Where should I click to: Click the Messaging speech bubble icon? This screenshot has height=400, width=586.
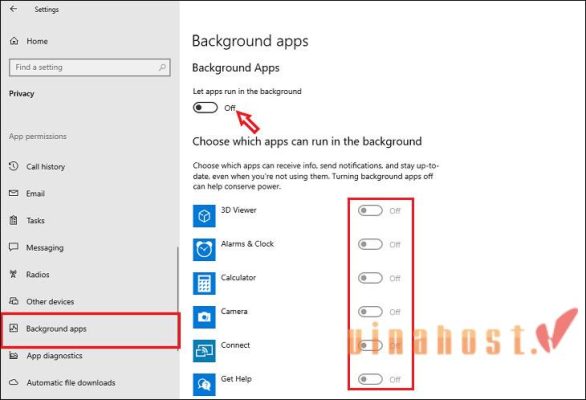(13, 247)
